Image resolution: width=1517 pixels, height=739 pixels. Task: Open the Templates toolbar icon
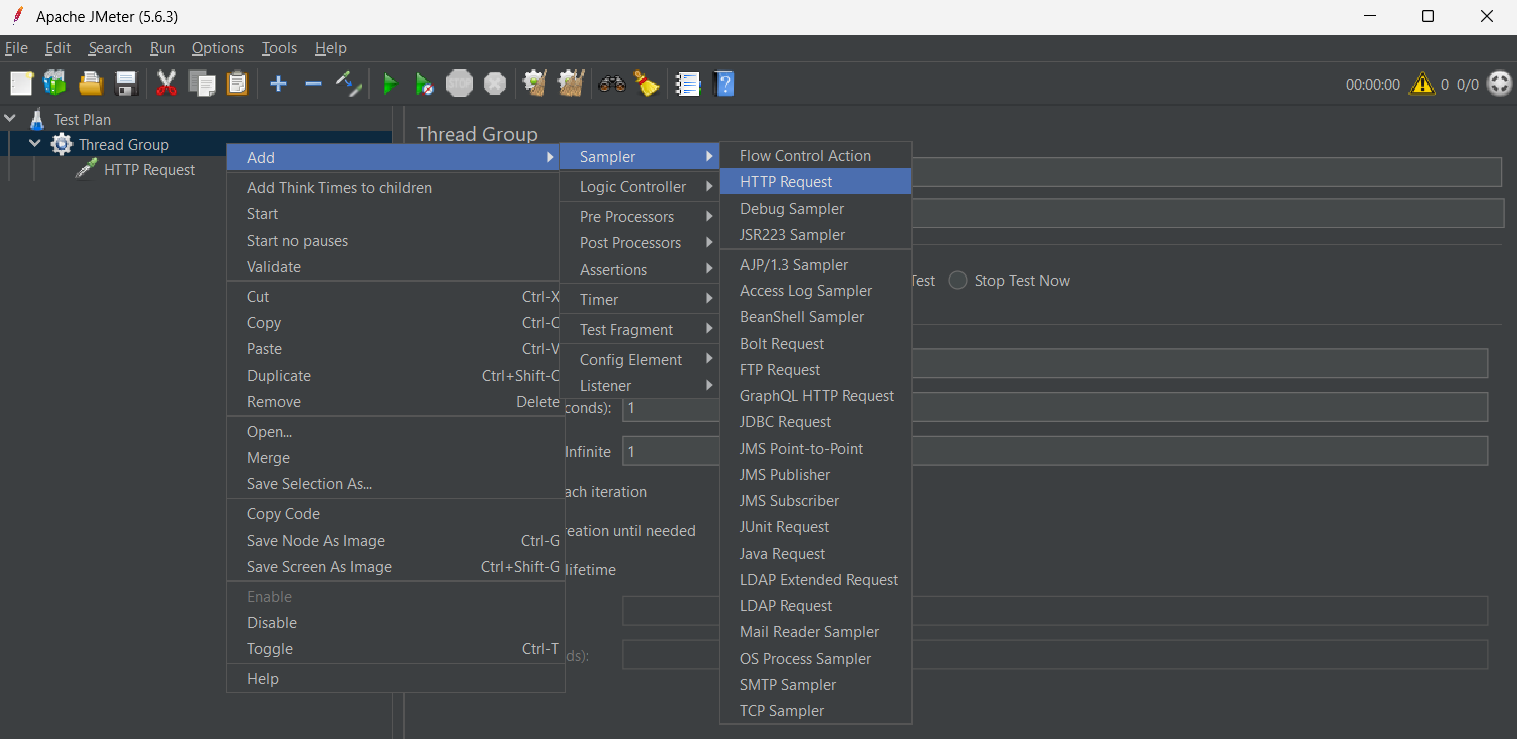tap(55, 84)
